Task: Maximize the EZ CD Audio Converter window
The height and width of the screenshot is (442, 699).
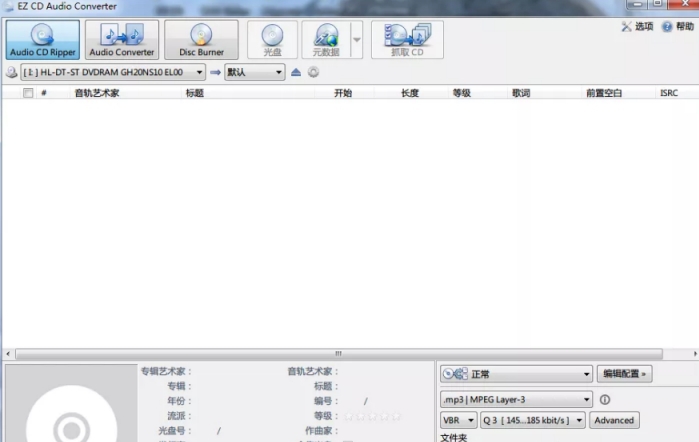Action: pos(657,4)
